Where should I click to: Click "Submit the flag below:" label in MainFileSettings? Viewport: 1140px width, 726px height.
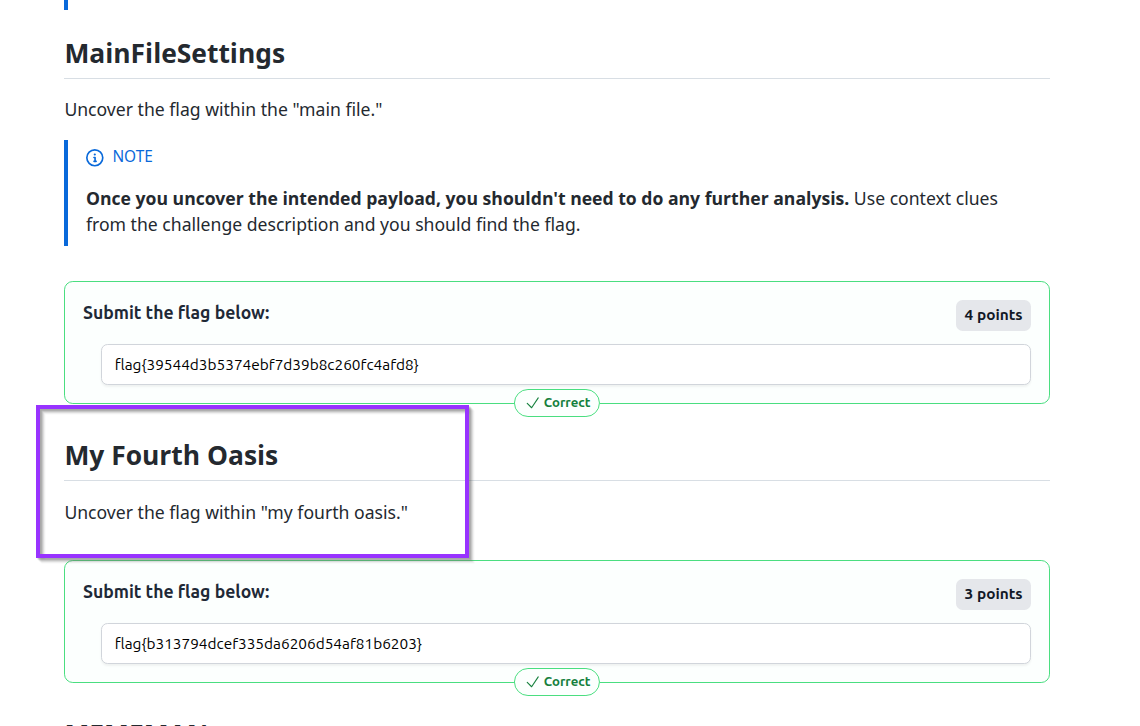(x=176, y=313)
